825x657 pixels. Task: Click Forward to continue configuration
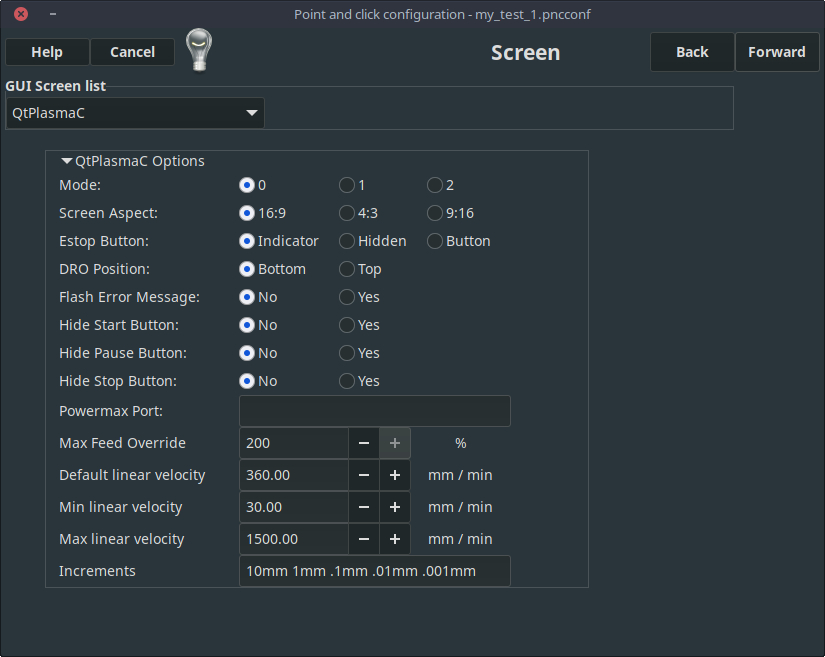[777, 51]
